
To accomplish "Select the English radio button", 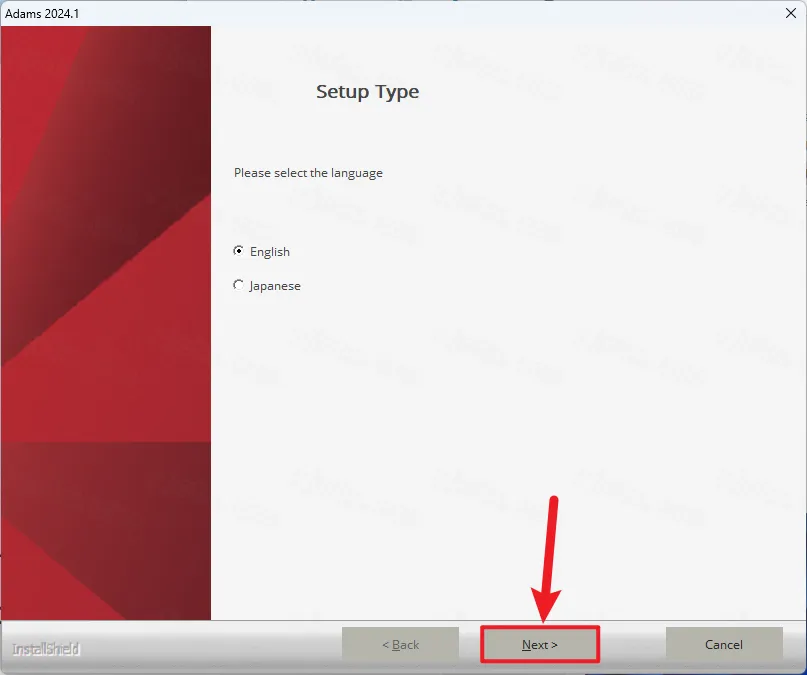I will point(238,251).
